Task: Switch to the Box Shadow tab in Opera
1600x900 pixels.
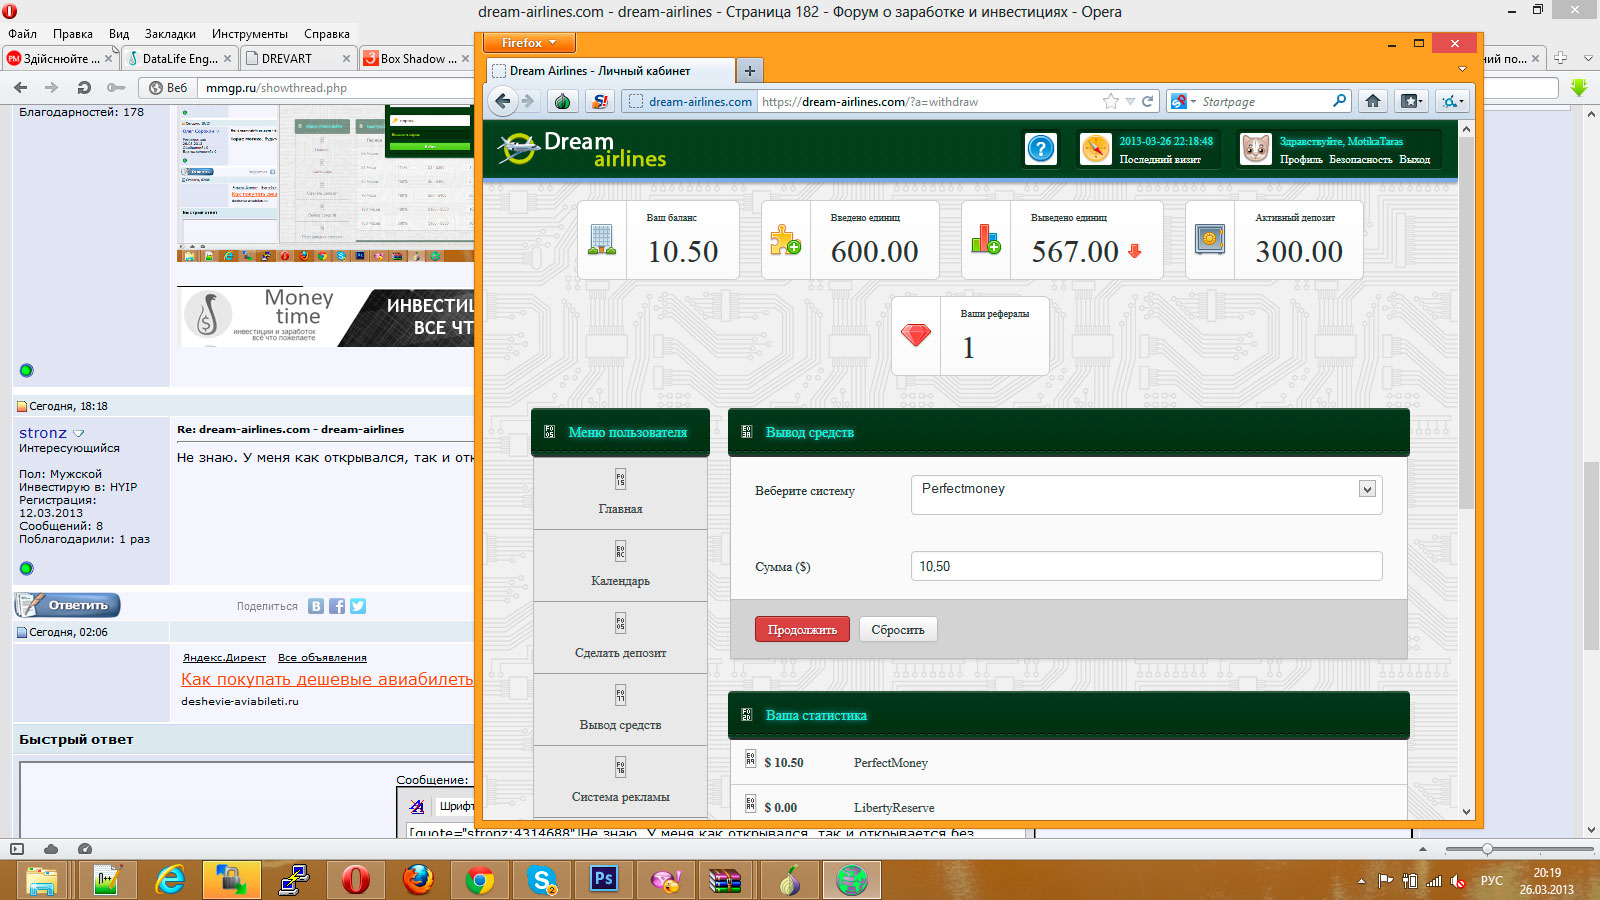Action: coord(416,58)
